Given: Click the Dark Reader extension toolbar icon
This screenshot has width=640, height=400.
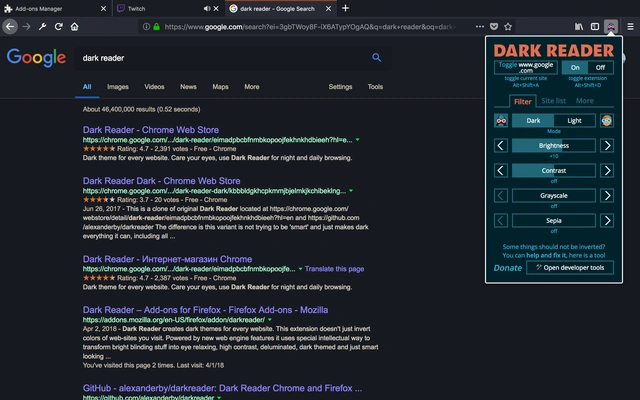Looking at the screenshot, I should point(611,27).
